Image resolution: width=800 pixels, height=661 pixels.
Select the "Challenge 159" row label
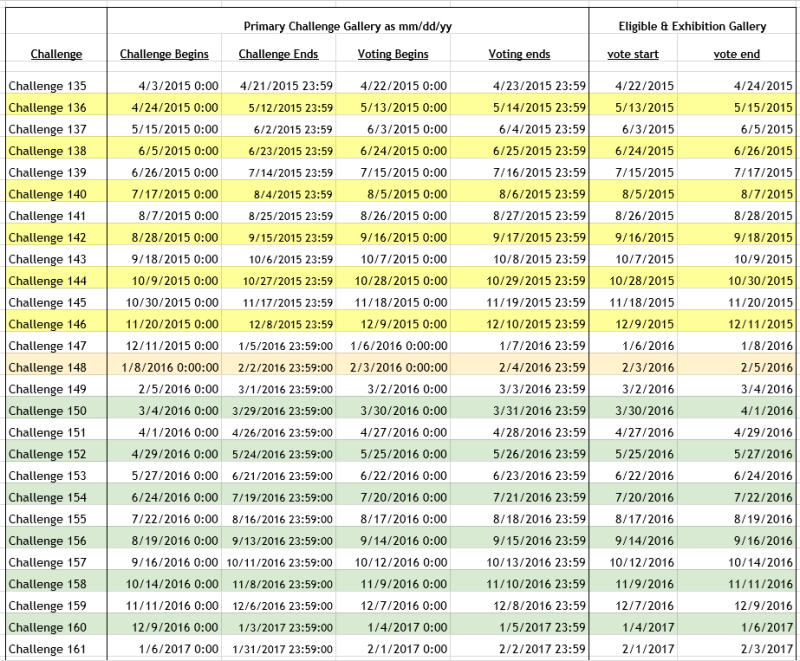pos(47,606)
